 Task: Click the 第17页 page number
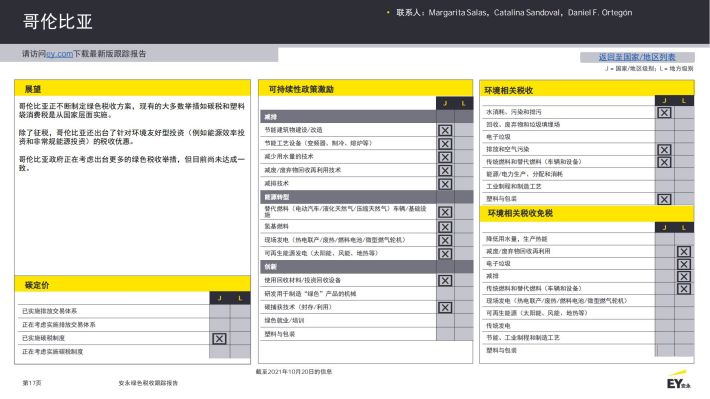click(x=32, y=383)
